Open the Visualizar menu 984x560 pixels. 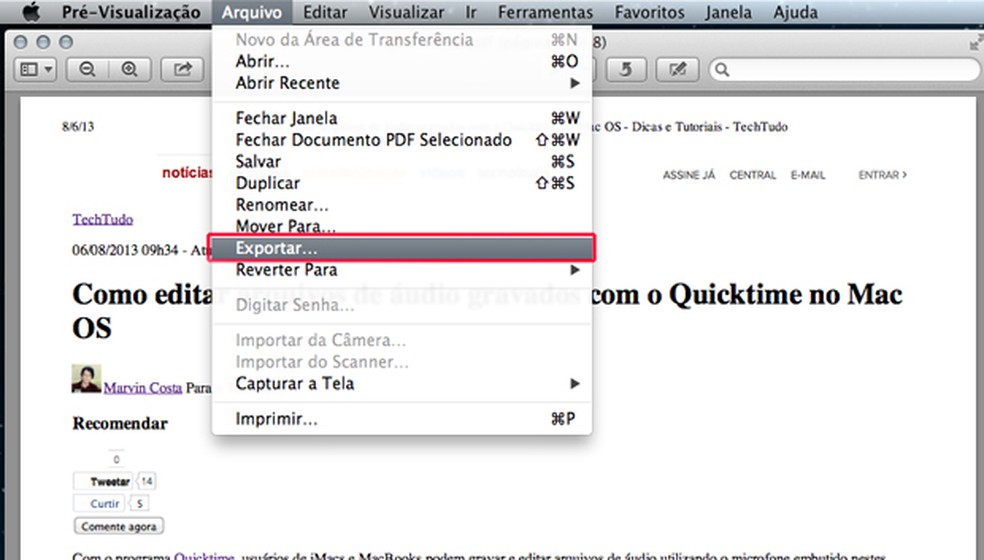406,12
